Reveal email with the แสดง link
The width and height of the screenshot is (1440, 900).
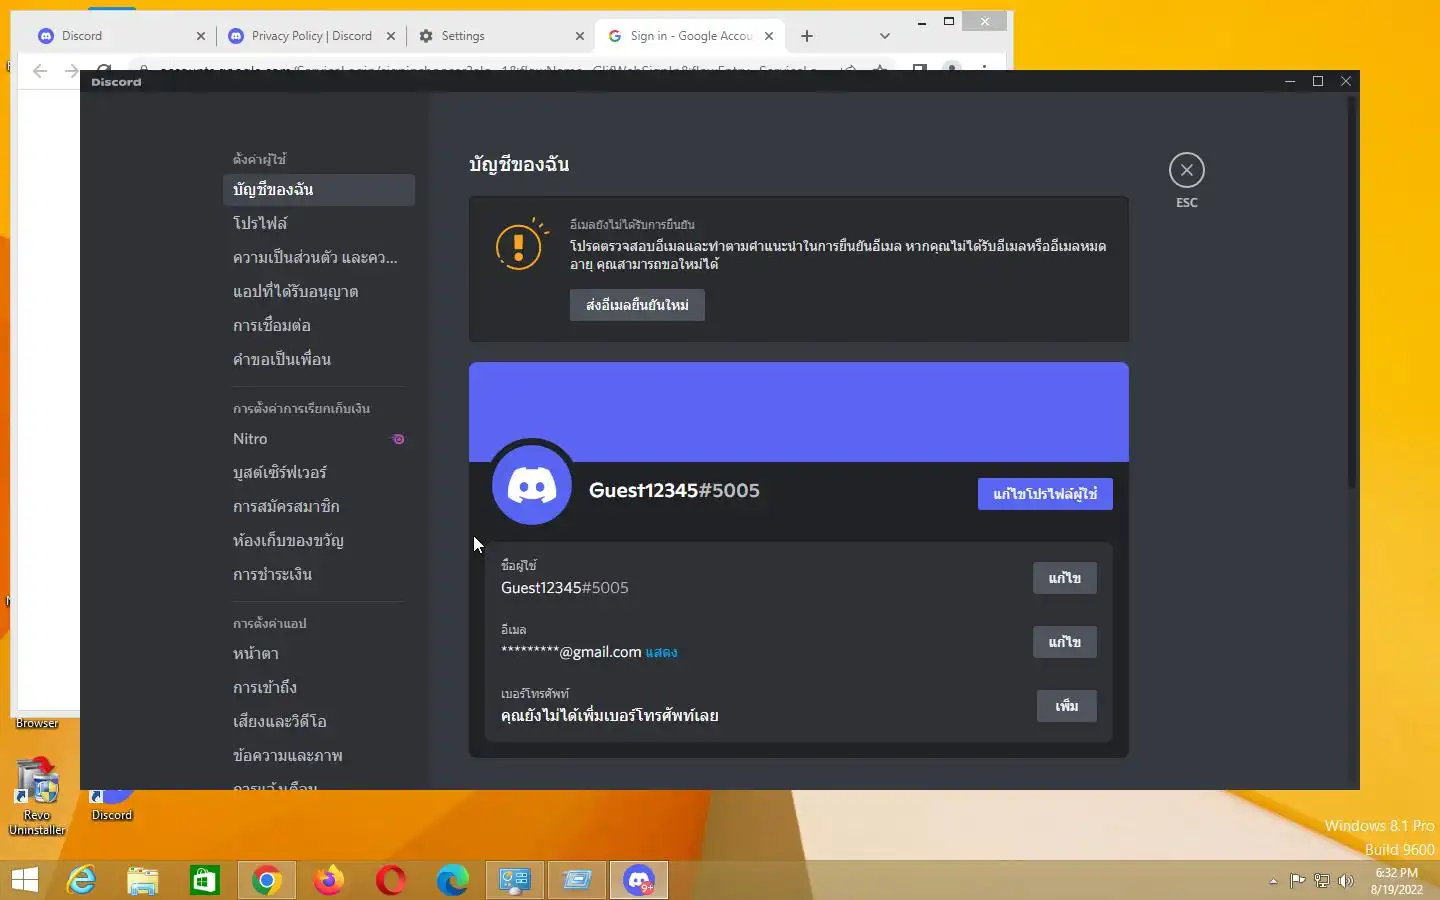click(661, 652)
